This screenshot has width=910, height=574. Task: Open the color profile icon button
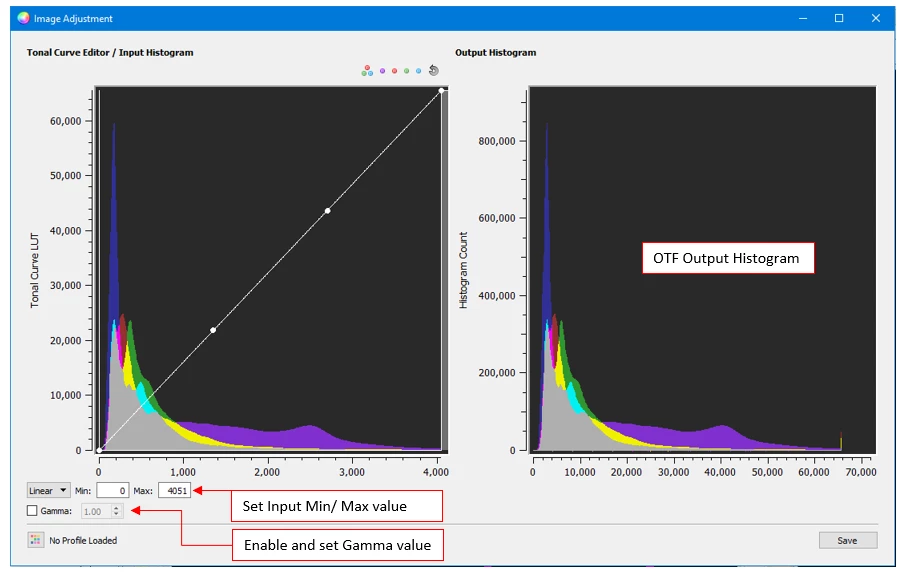pyautogui.click(x=36, y=540)
